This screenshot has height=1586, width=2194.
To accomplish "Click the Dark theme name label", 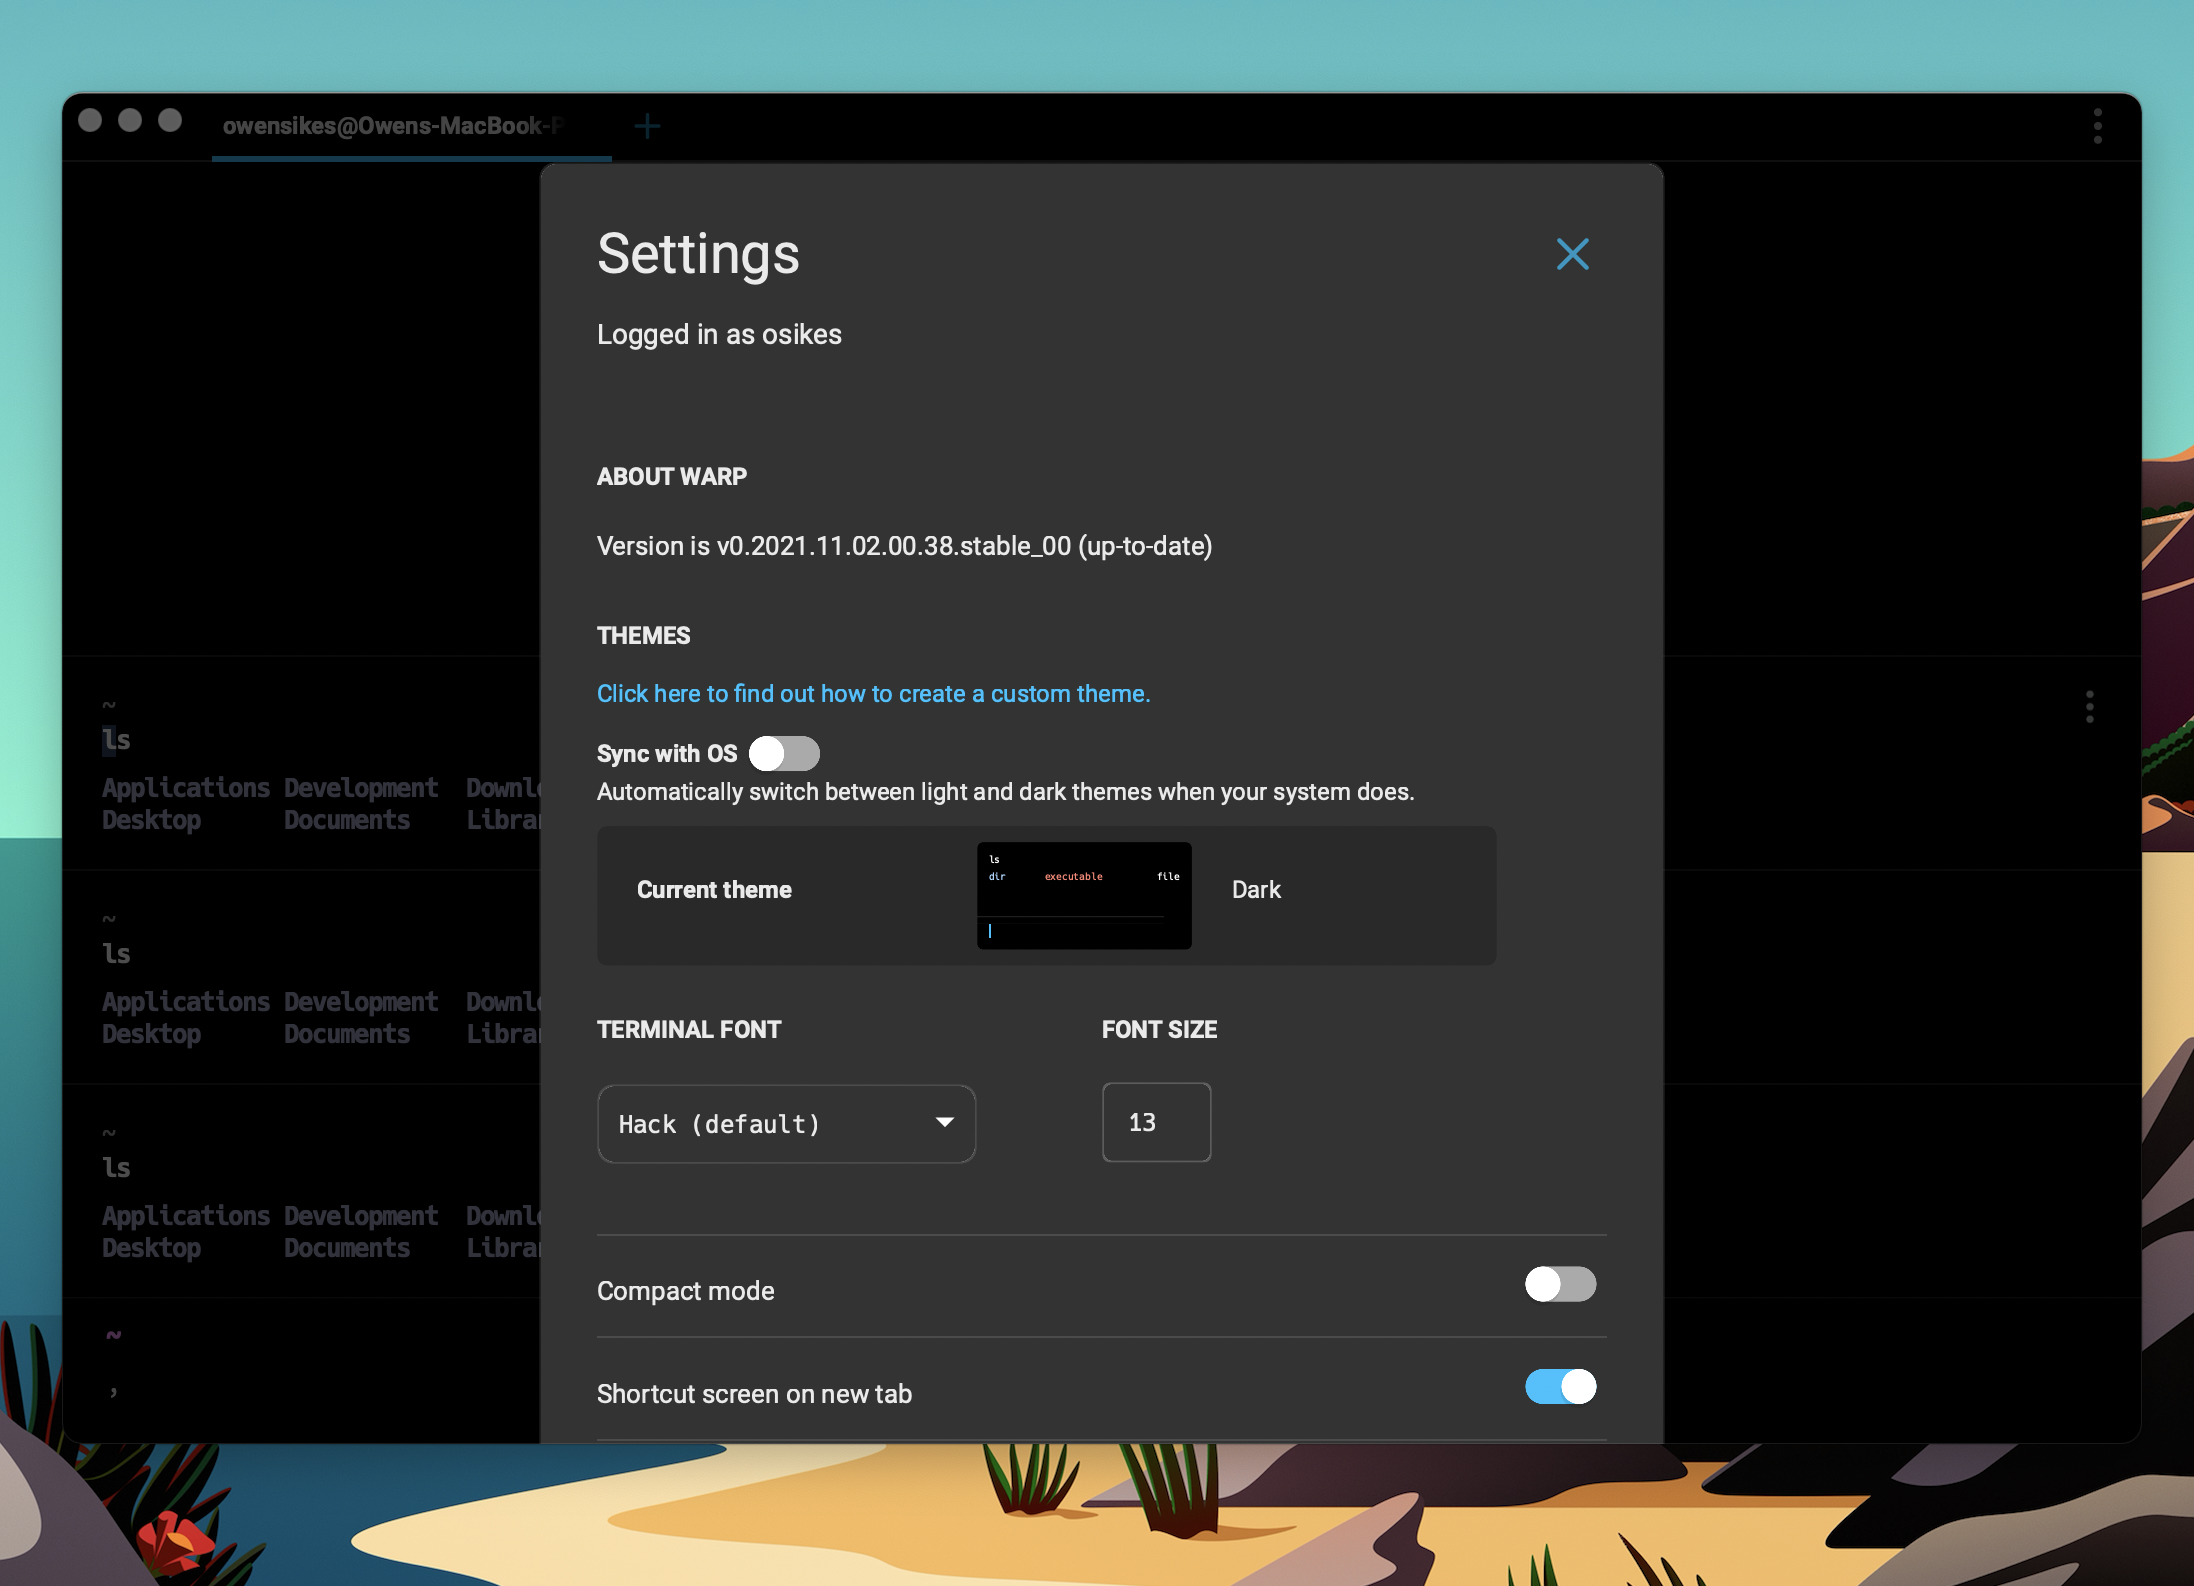I will point(1256,890).
